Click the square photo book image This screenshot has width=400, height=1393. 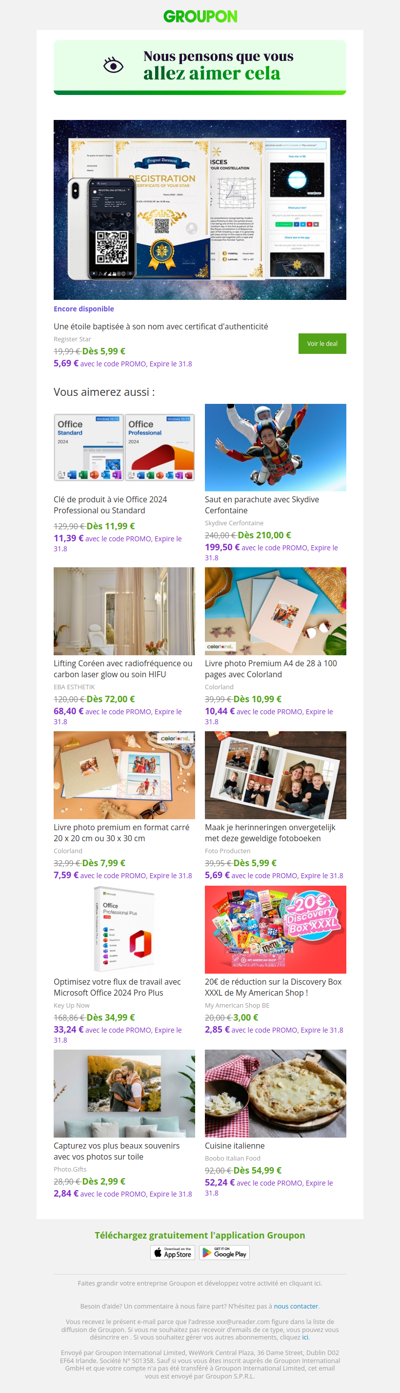click(x=125, y=775)
